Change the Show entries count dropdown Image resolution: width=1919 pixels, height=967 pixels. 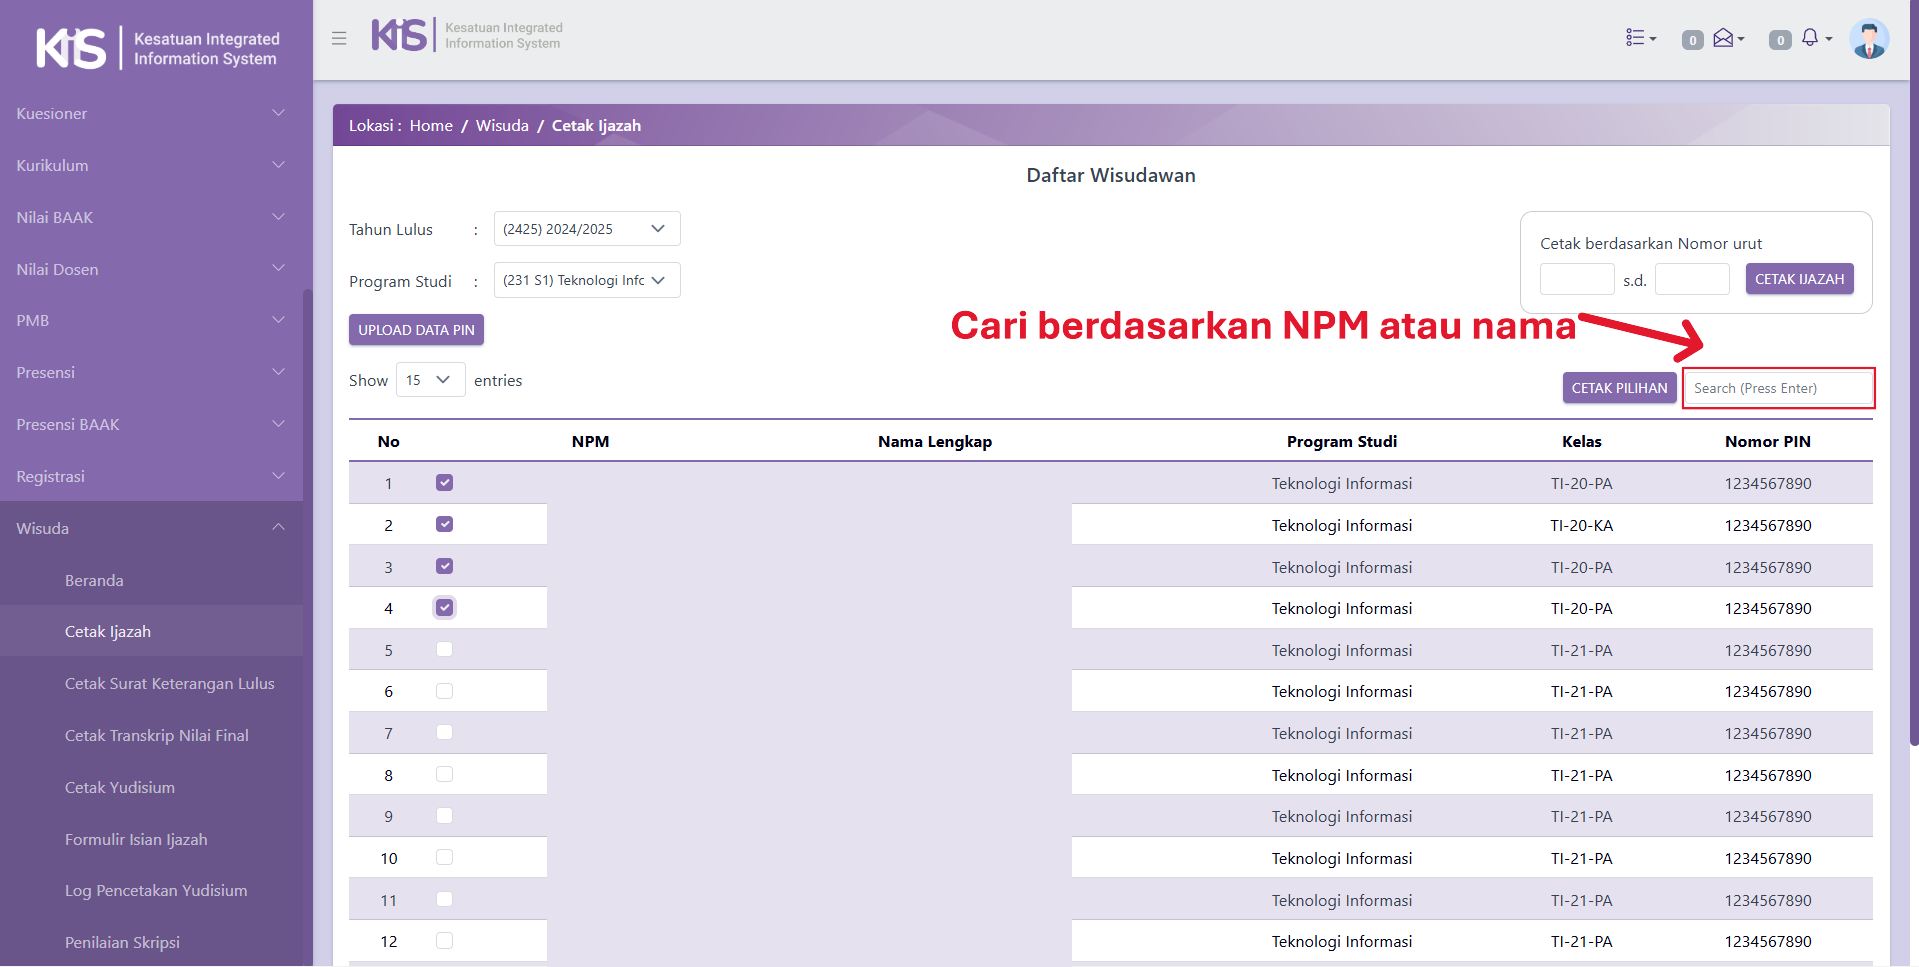(430, 380)
